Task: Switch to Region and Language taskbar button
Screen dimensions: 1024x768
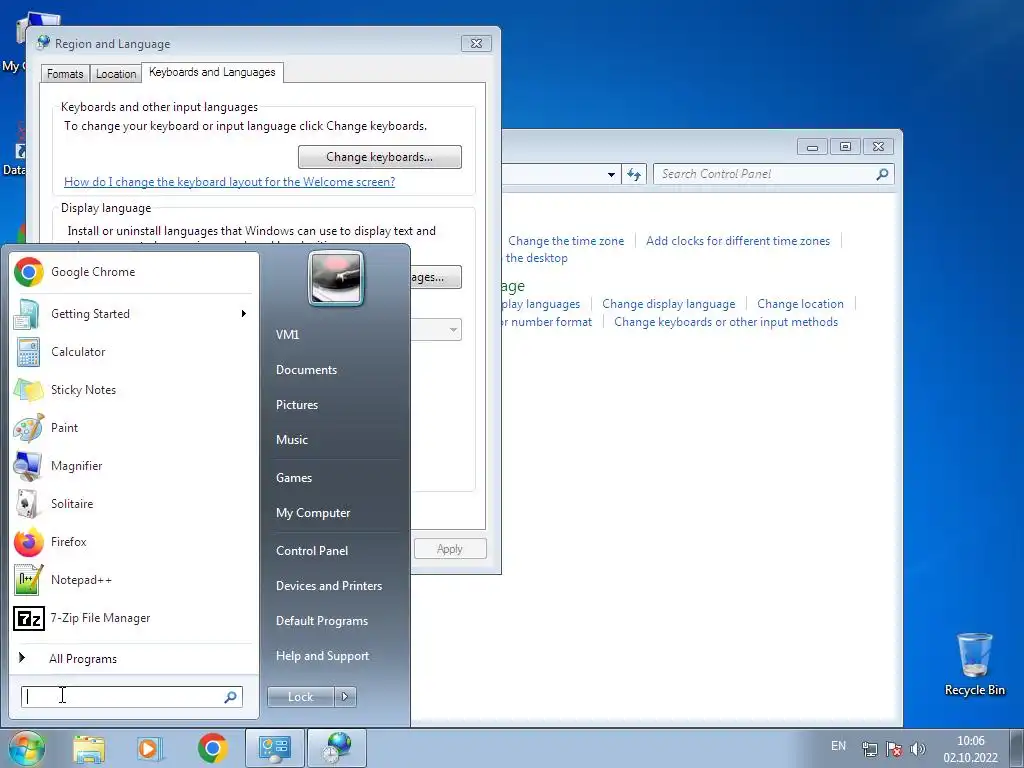Action: pyautogui.click(x=336, y=748)
